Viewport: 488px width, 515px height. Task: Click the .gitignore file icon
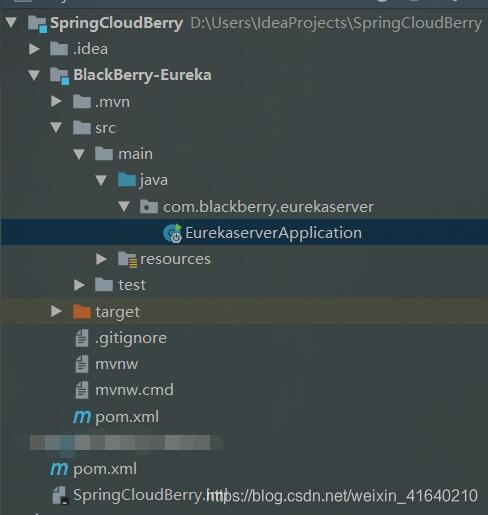(x=82, y=338)
